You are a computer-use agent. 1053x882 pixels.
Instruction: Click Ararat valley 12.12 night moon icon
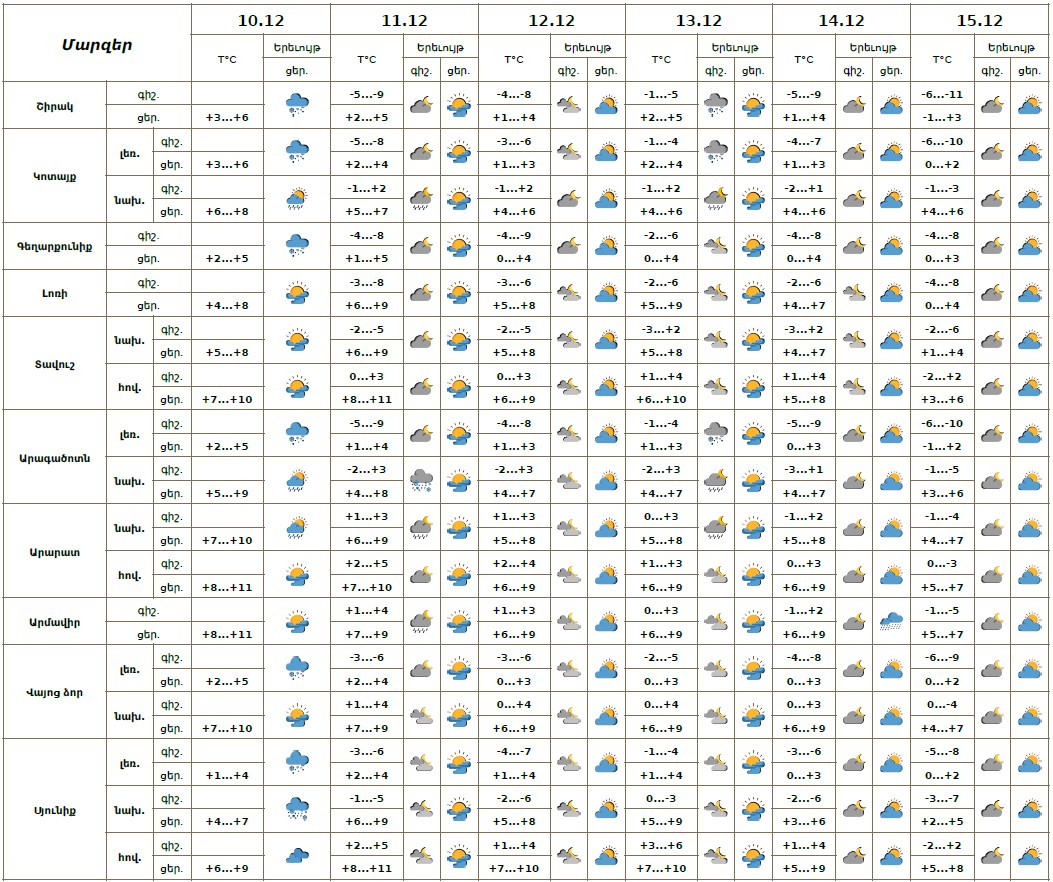coord(568,575)
